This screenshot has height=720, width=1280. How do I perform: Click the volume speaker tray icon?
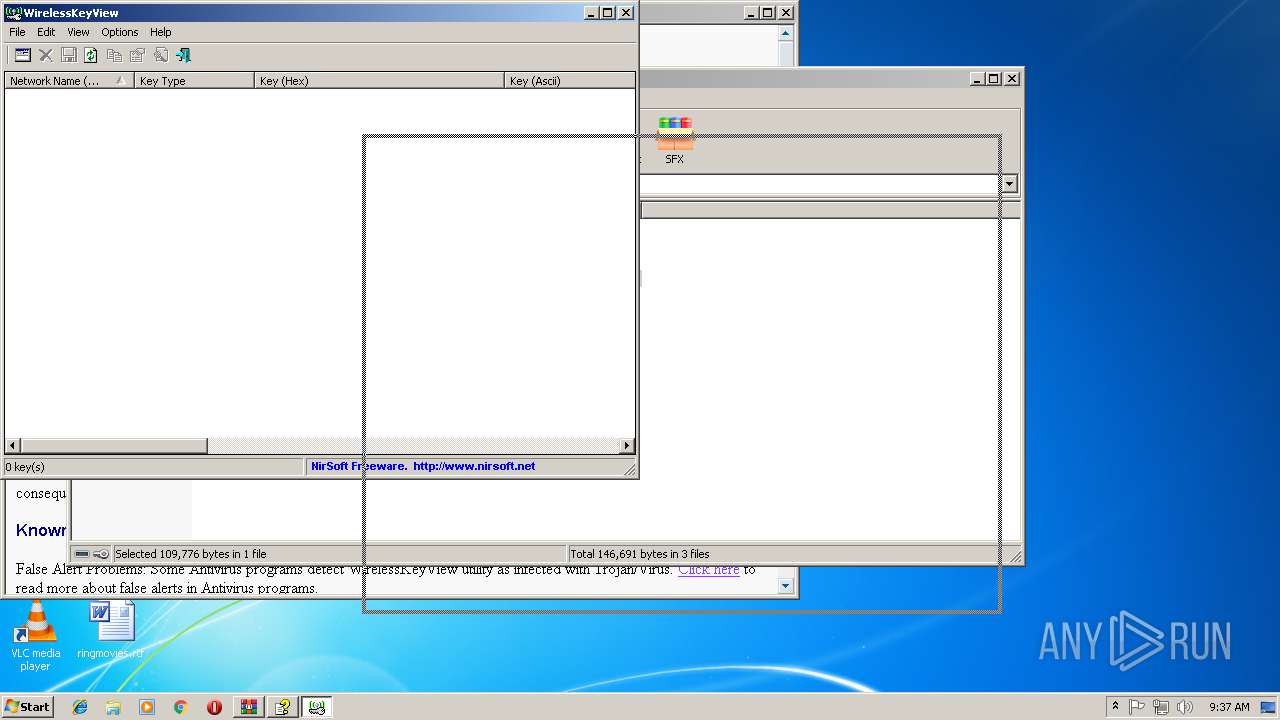click(1185, 707)
